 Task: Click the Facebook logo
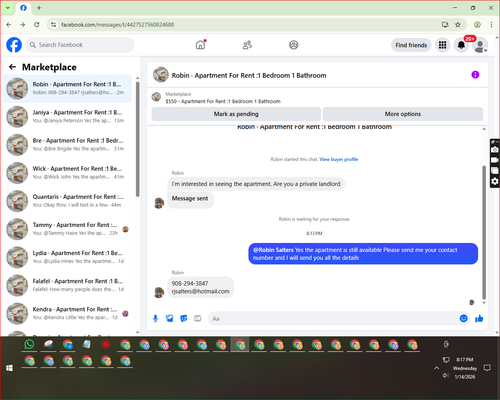coord(14,45)
